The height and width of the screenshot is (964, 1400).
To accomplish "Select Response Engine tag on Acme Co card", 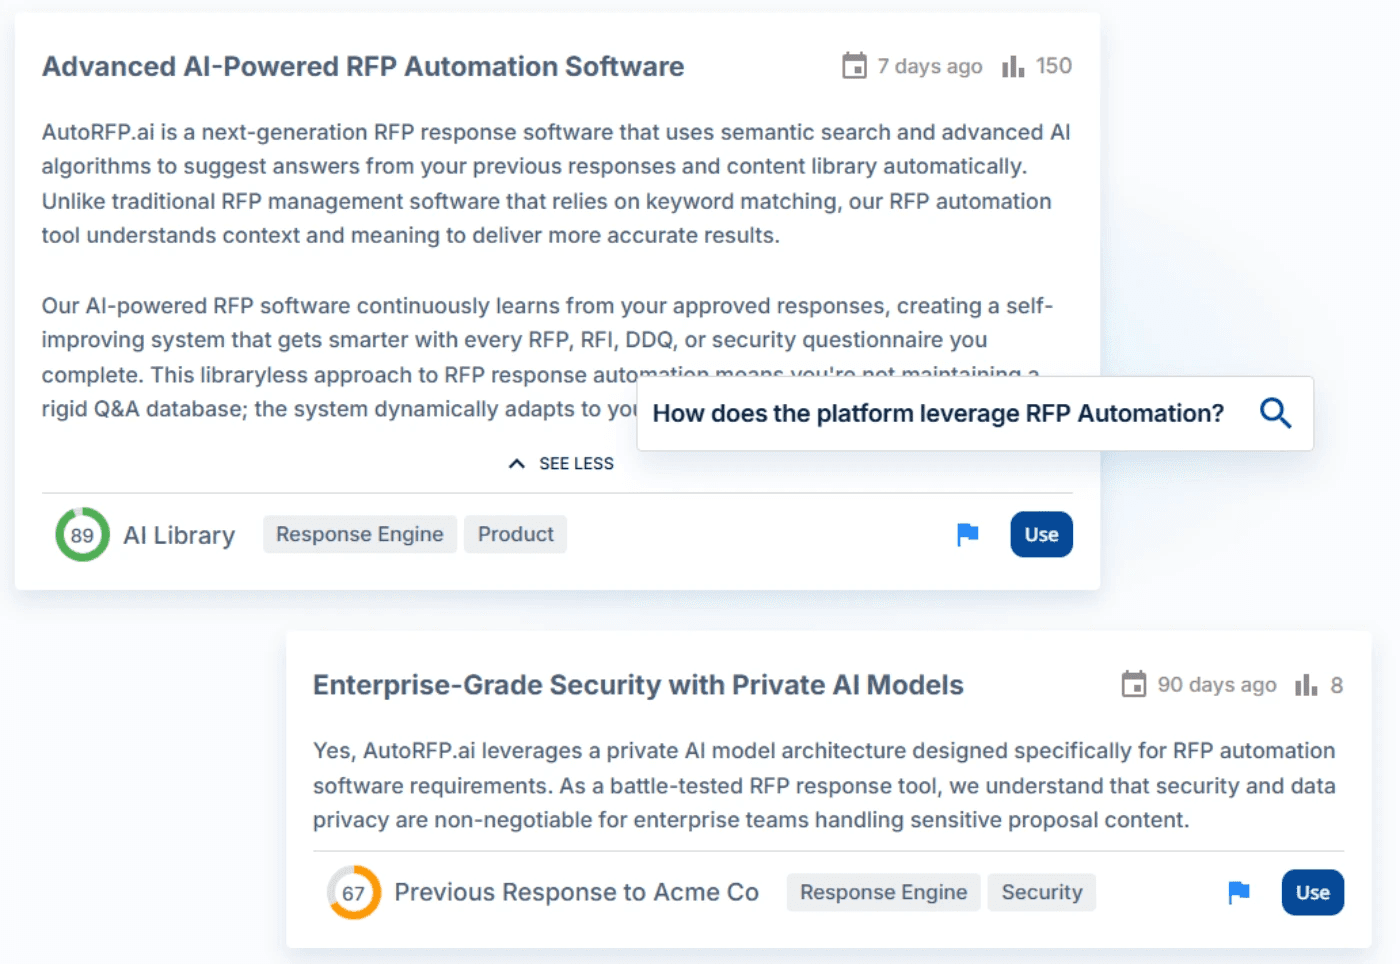I will pyautogui.click(x=883, y=892).
